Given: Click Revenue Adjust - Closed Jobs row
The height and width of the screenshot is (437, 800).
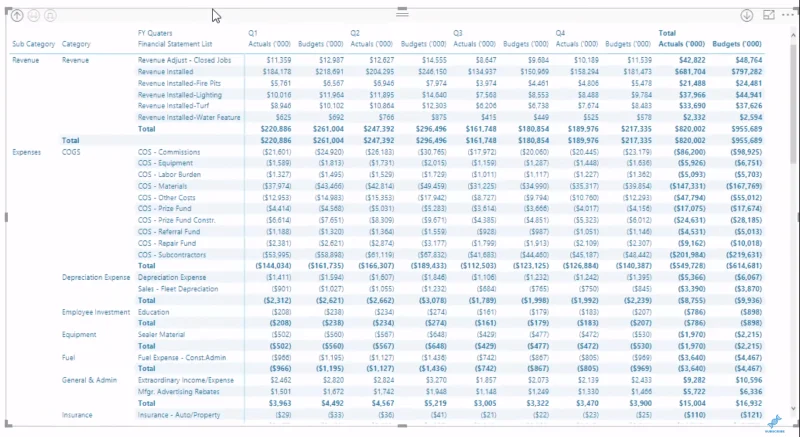Looking at the screenshot, I should click(x=184, y=60).
